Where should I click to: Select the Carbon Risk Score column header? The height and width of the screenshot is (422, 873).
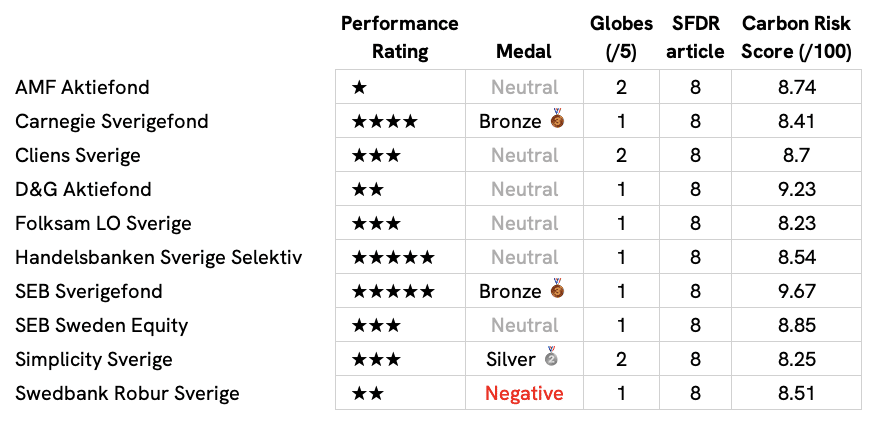click(797, 37)
